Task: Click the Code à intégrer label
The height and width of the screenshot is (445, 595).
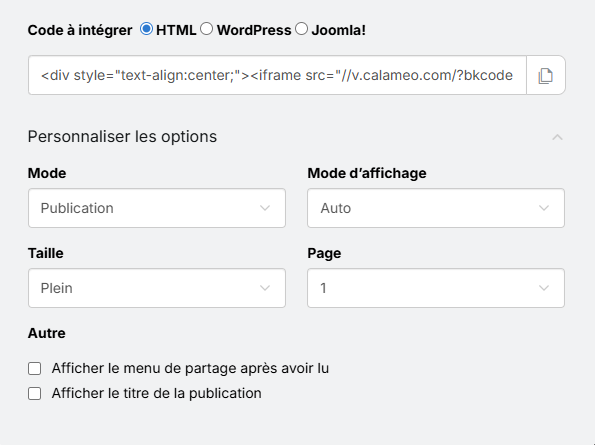Action: (x=80, y=30)
